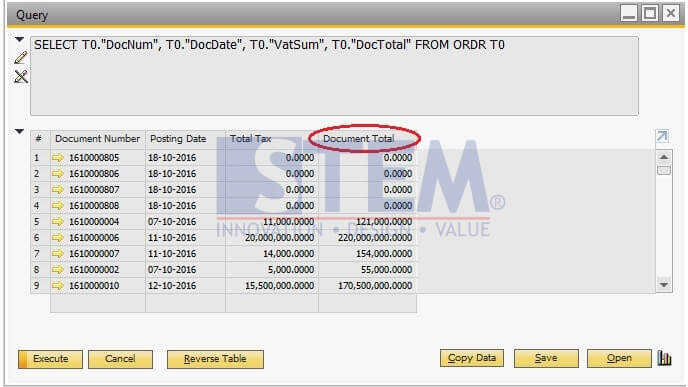Collapse the results table triangle
The image size is (688, 387).
(x=19, y=131)
